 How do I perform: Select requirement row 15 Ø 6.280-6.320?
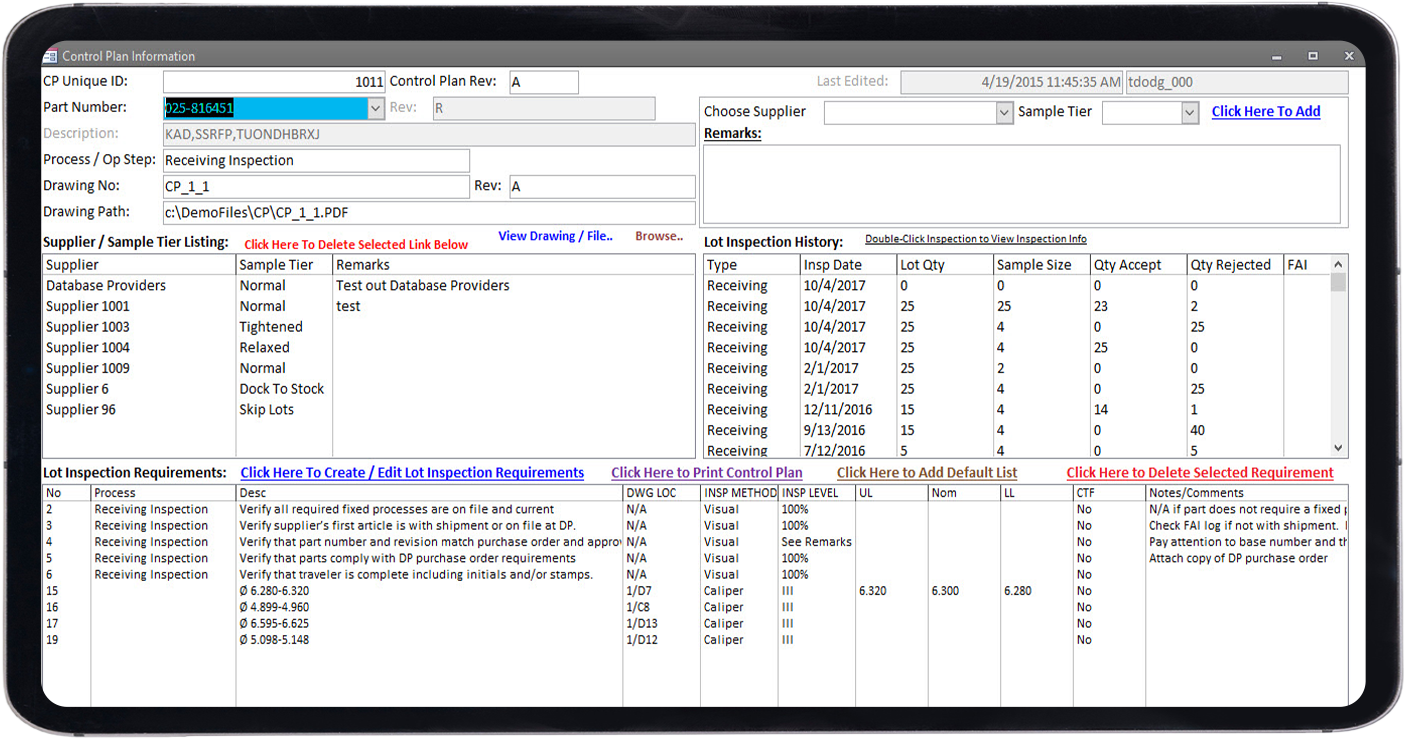(x=694, y=591)
